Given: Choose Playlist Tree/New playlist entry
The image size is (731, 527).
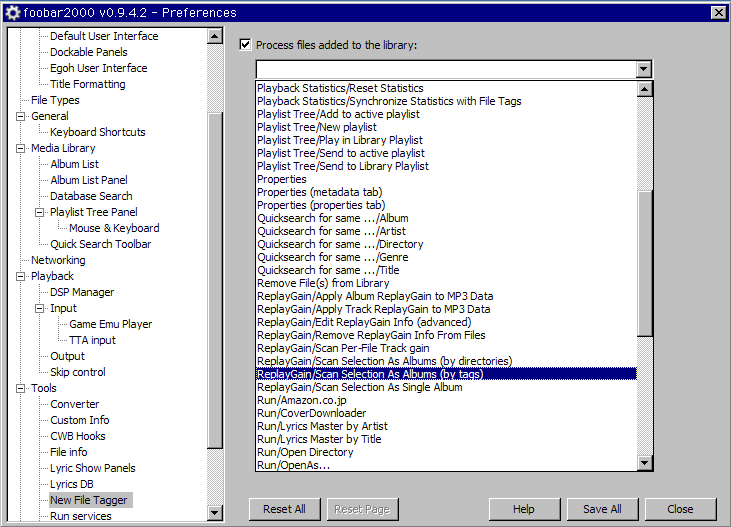Looking at the screenshot, I should pos(446,127).
